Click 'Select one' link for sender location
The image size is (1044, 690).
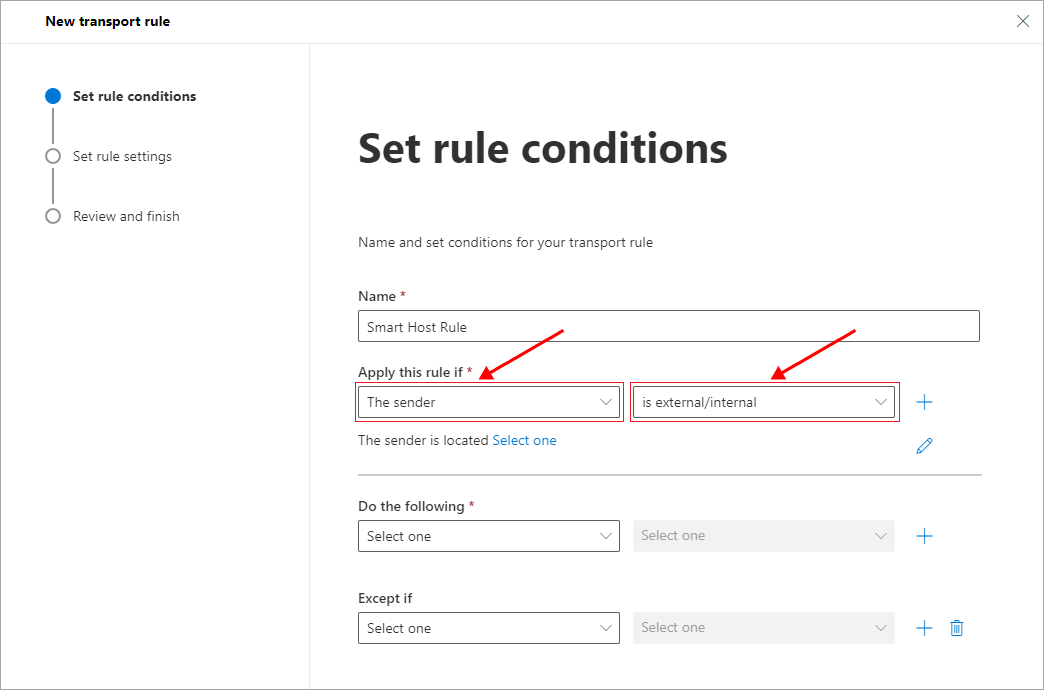pyautogui.click(x=524, y=441)
